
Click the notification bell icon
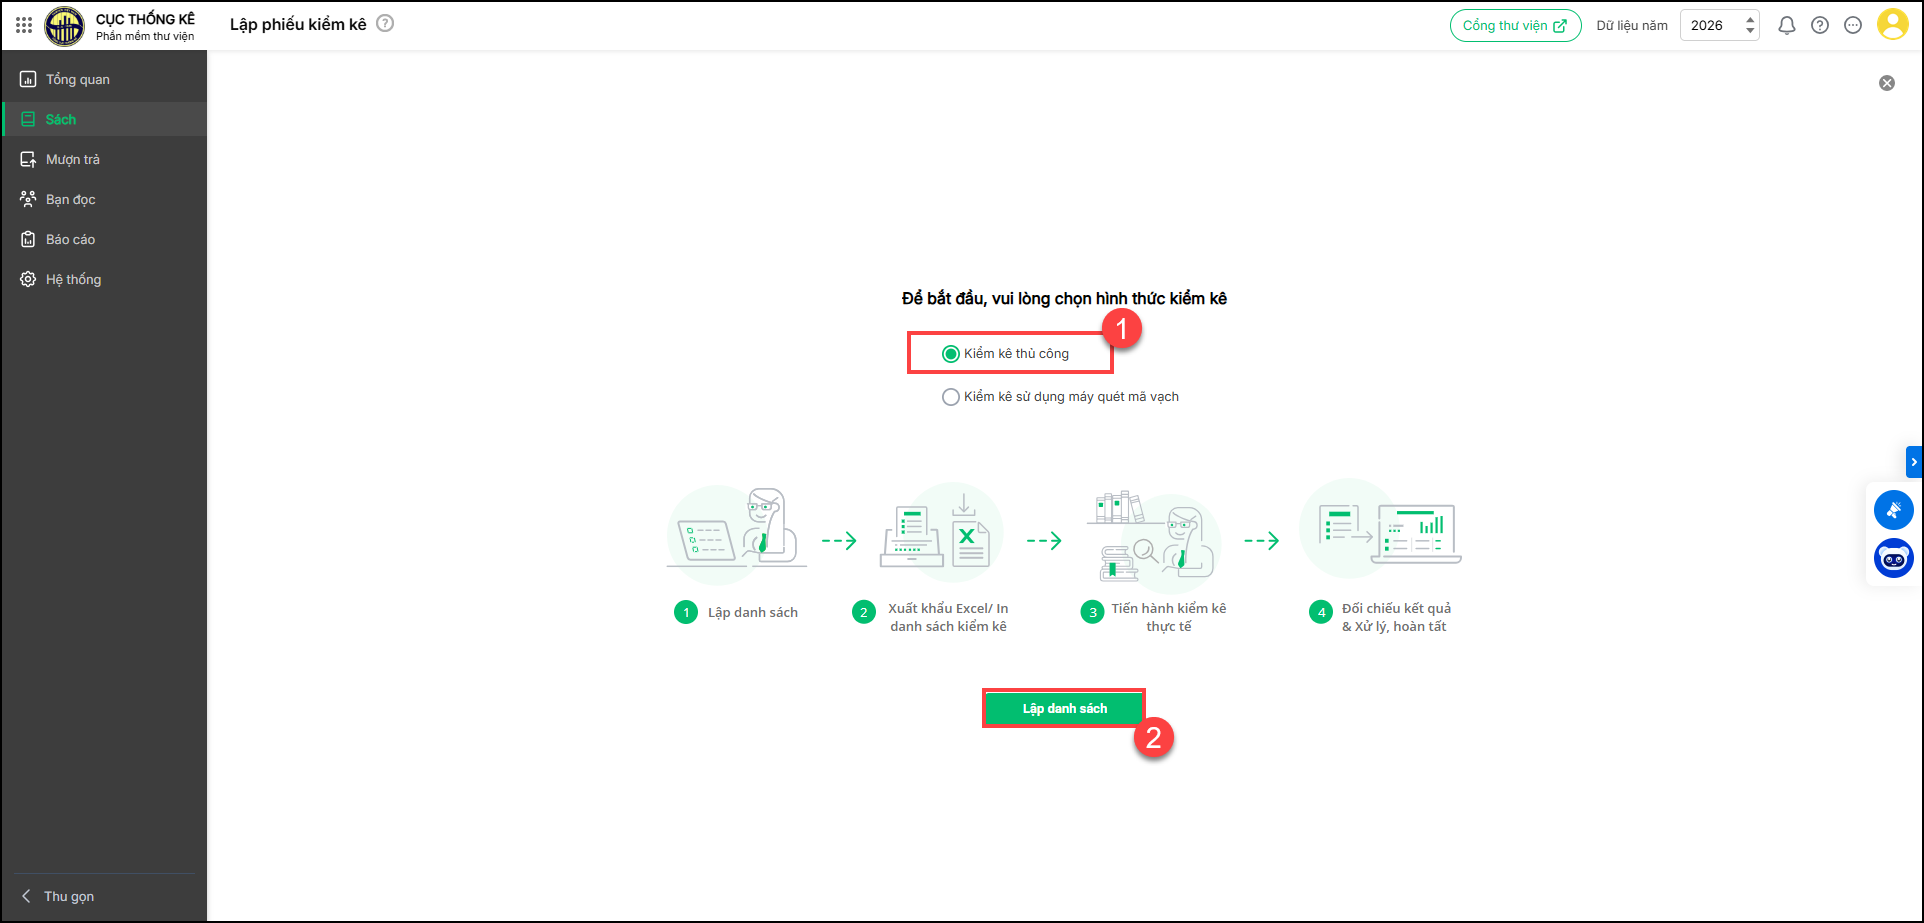coord(1786,26)
